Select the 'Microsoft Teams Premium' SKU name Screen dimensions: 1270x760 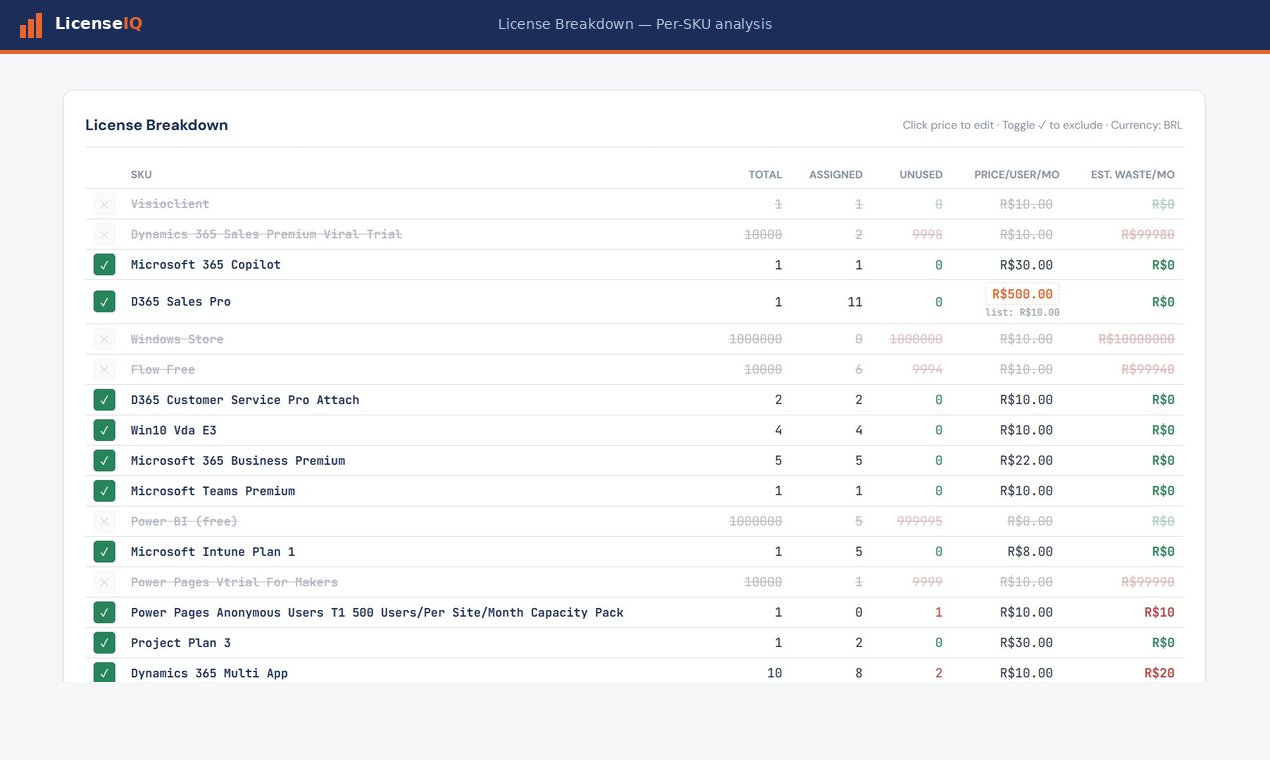click(213, 491)
